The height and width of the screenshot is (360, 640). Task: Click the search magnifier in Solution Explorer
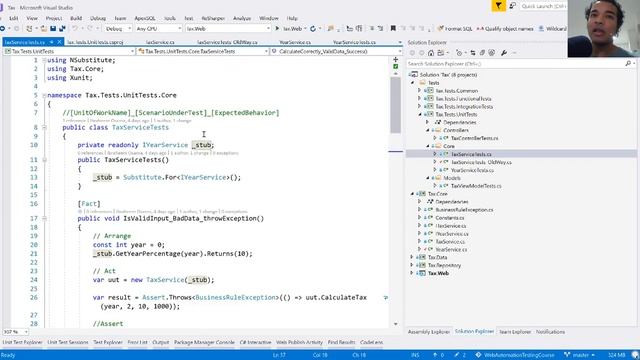pyautogui.click(x=628, y=64)
